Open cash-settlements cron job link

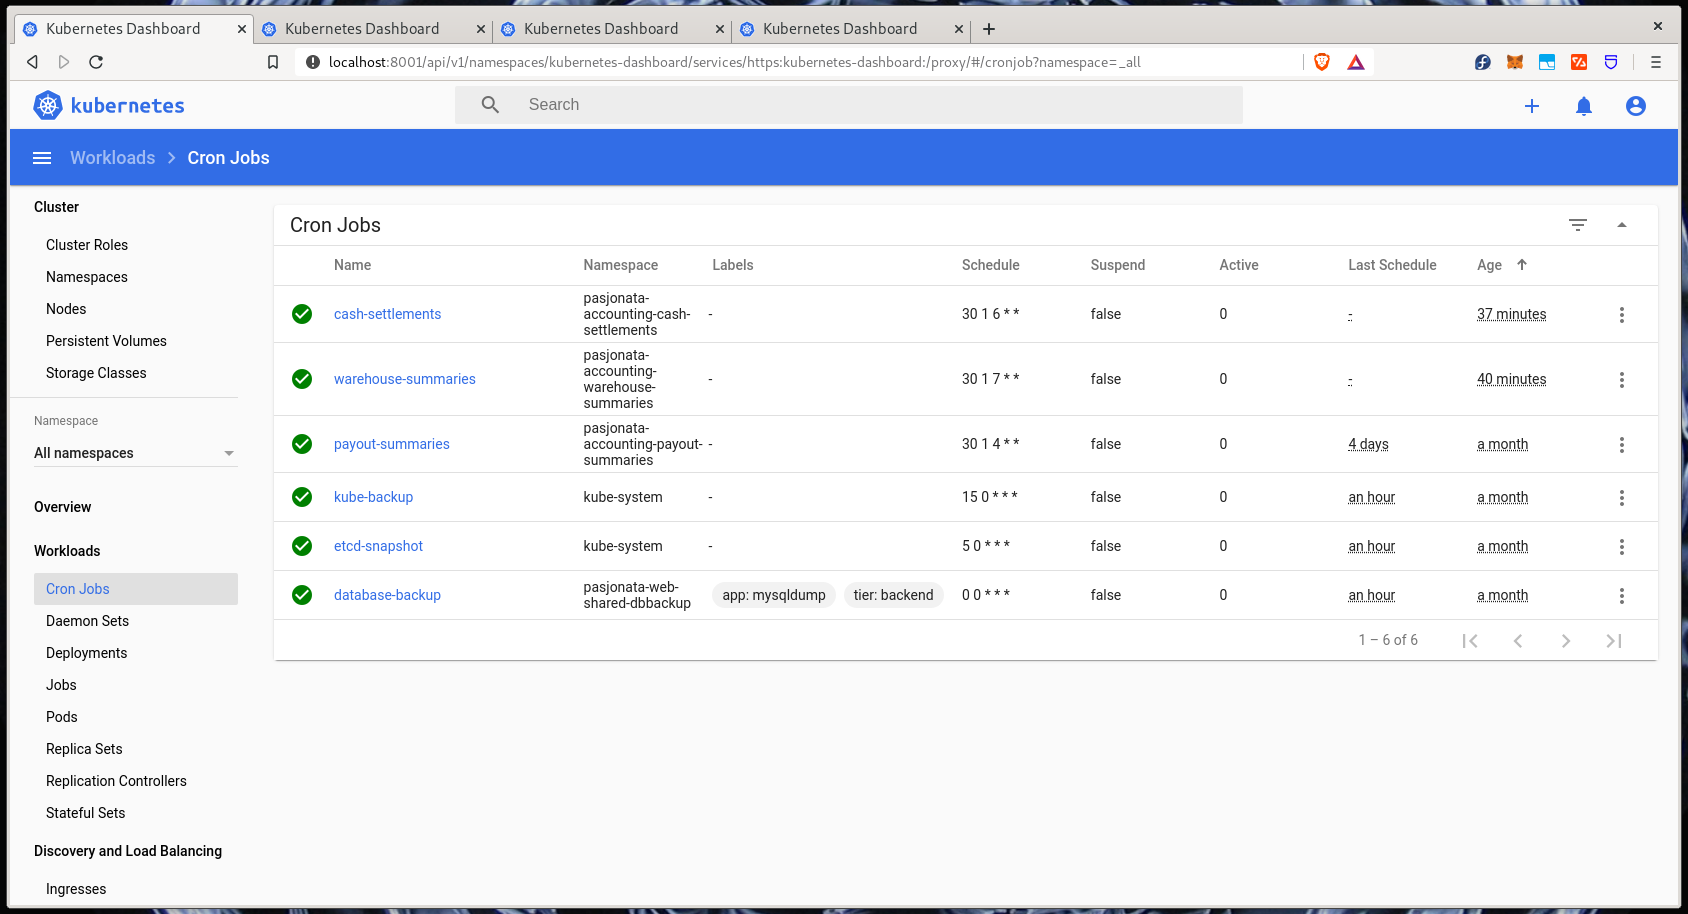coord(387,314)
